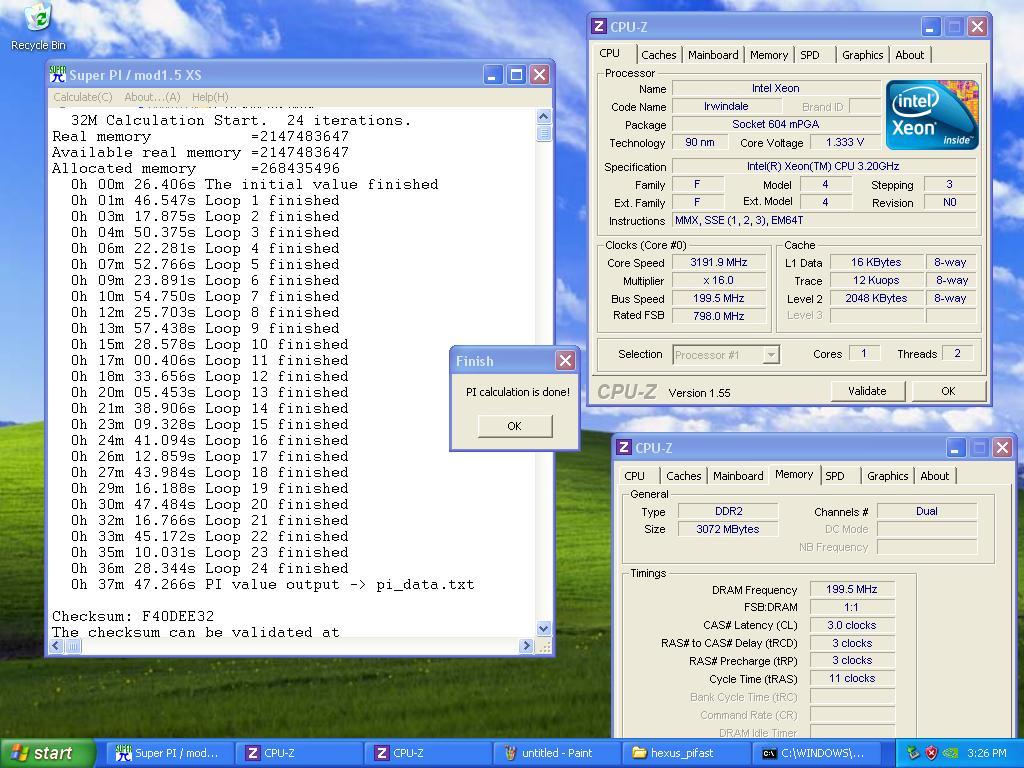
Task: Click the 3:26 PM taskbar clock
Action: click(987, 753)
